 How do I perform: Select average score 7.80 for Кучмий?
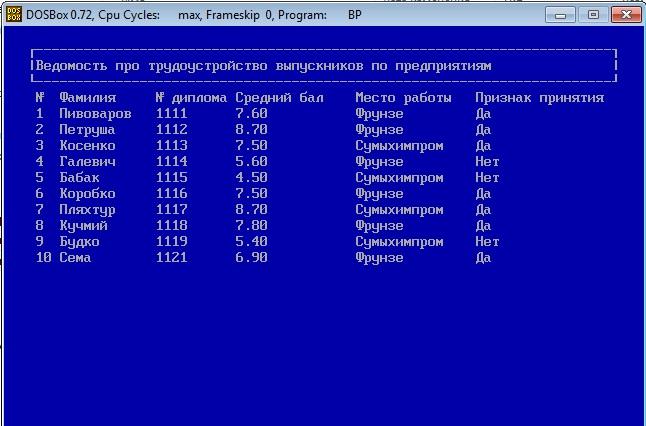(251, 226)
